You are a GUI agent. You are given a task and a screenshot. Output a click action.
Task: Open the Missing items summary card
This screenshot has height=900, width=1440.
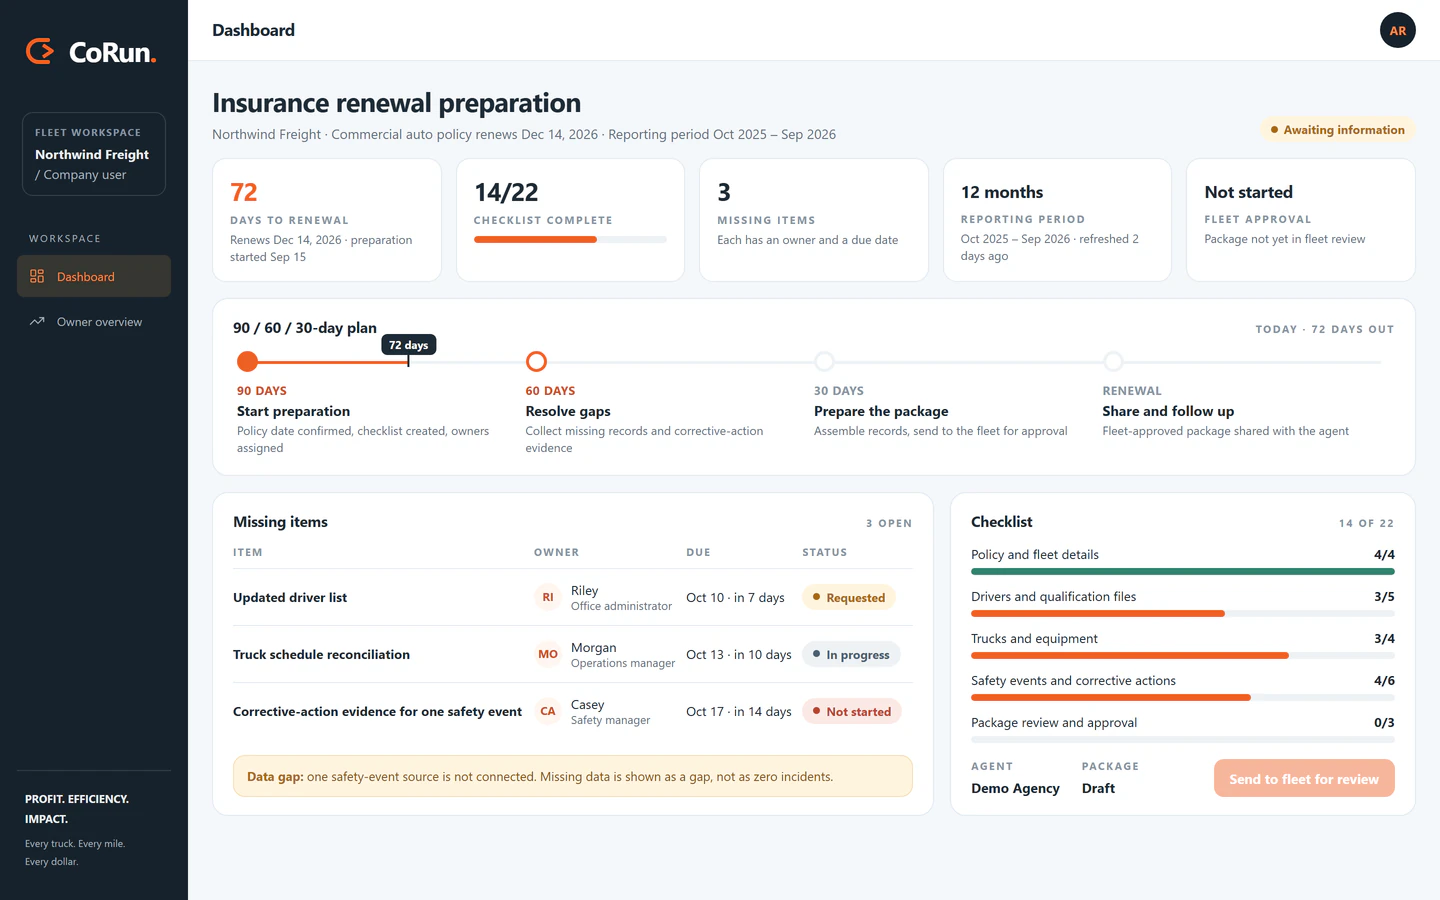[814, 220]
